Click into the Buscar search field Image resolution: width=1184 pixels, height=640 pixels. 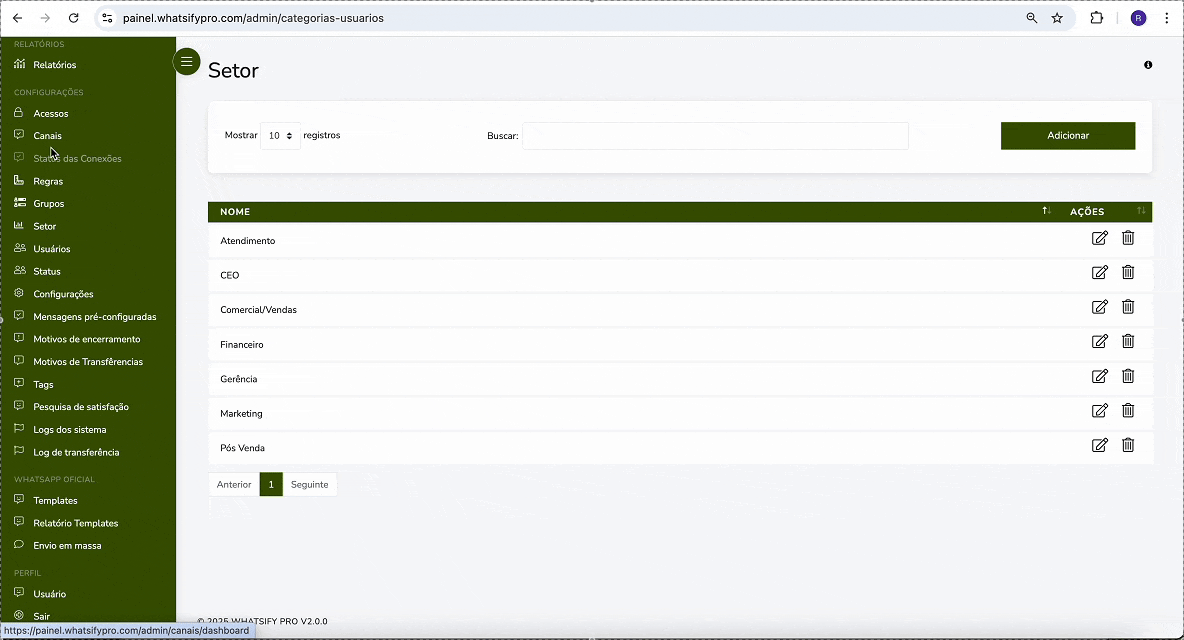(715, 136)
